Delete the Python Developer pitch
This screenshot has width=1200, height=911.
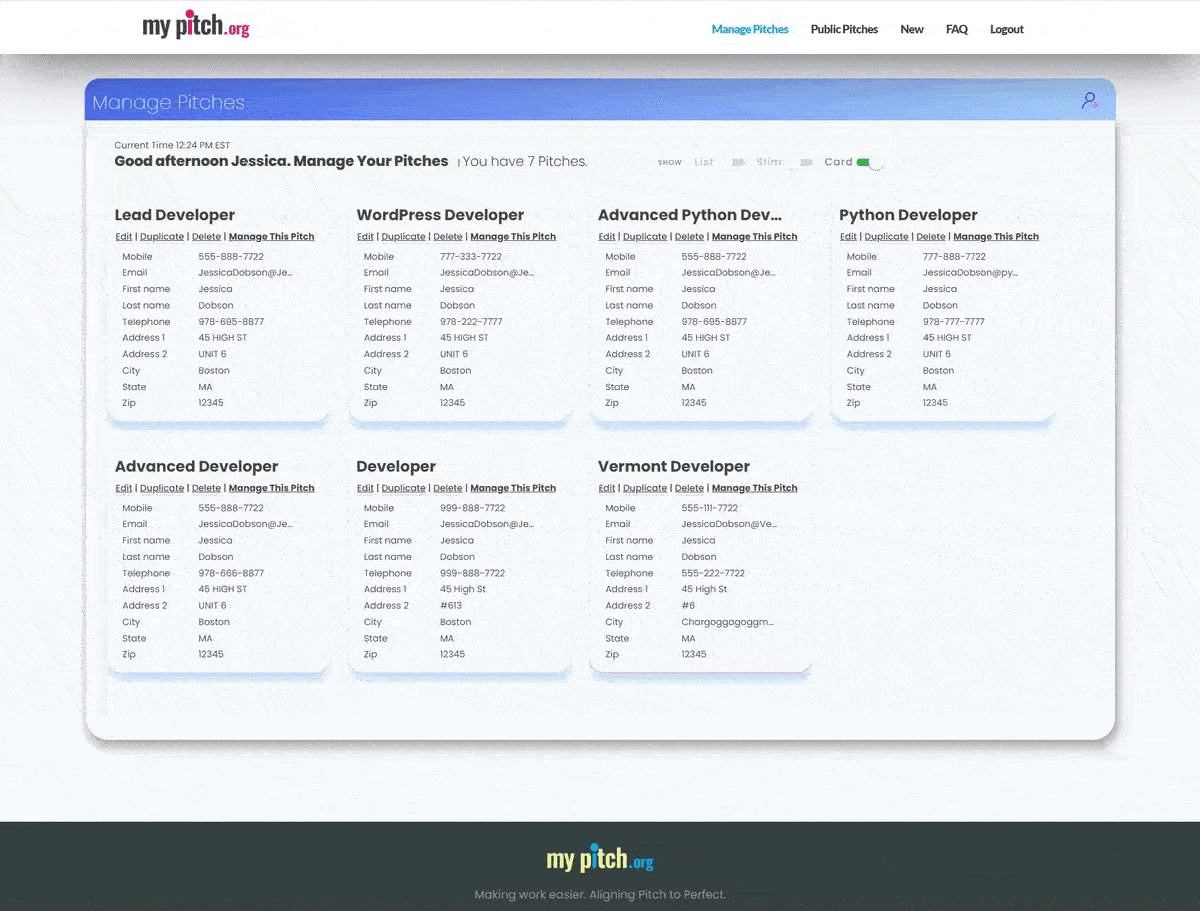click(x=930, y=236)
